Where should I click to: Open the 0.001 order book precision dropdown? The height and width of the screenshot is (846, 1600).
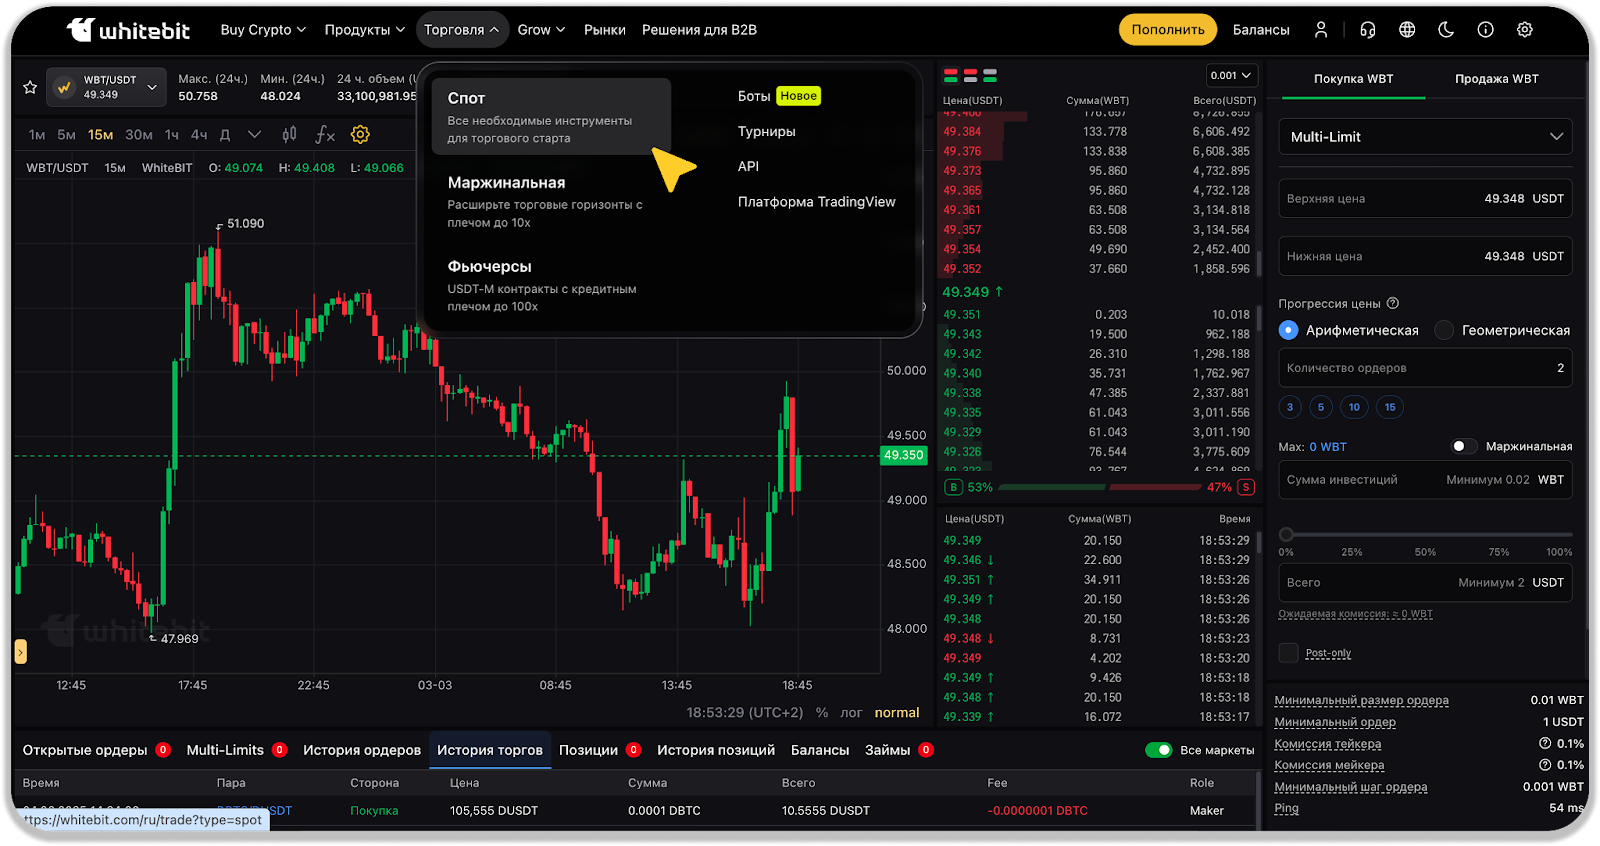pos(1230,76)
